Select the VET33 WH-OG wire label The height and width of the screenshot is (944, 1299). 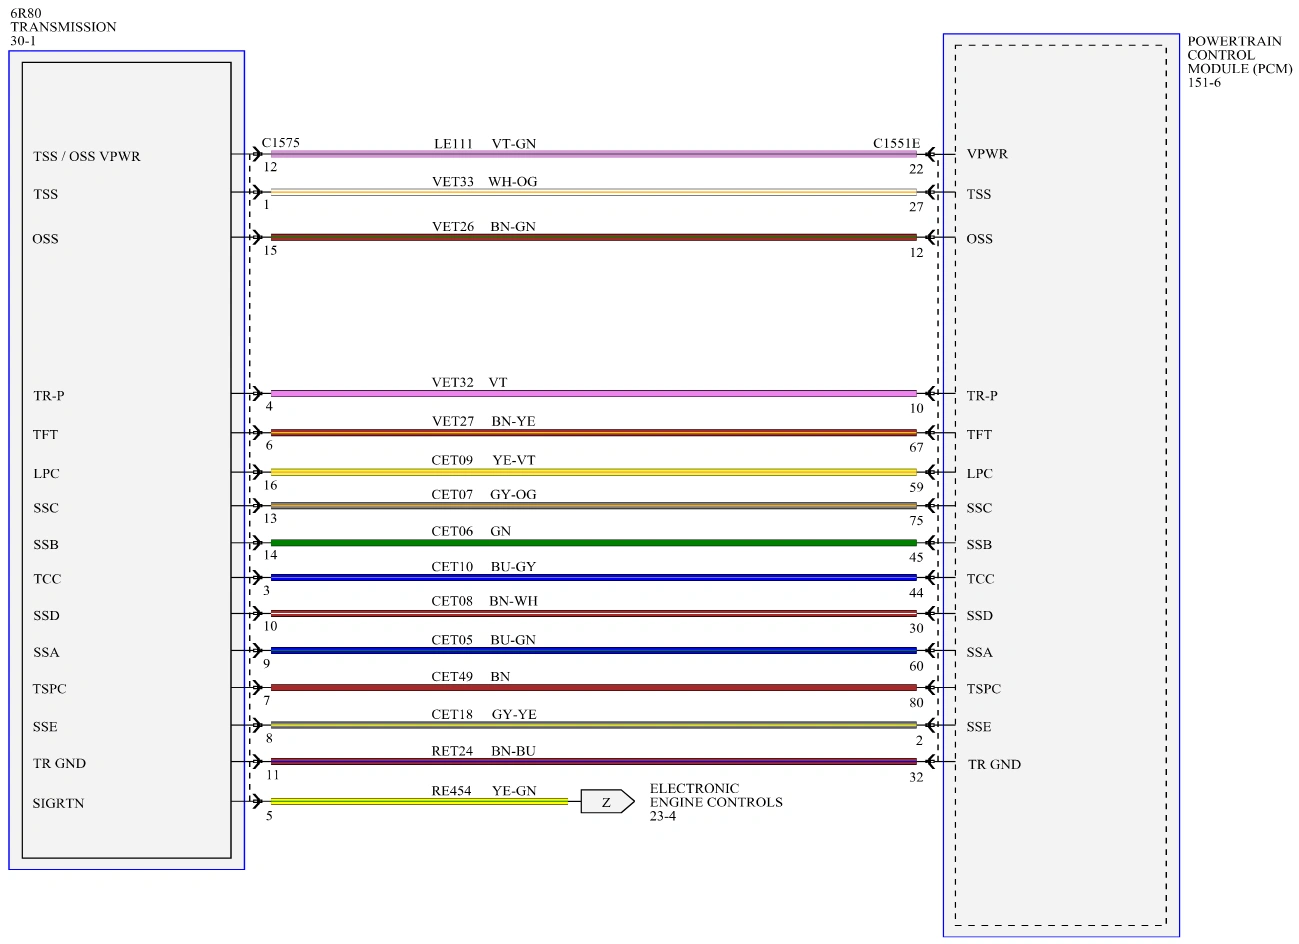point(484,182)
